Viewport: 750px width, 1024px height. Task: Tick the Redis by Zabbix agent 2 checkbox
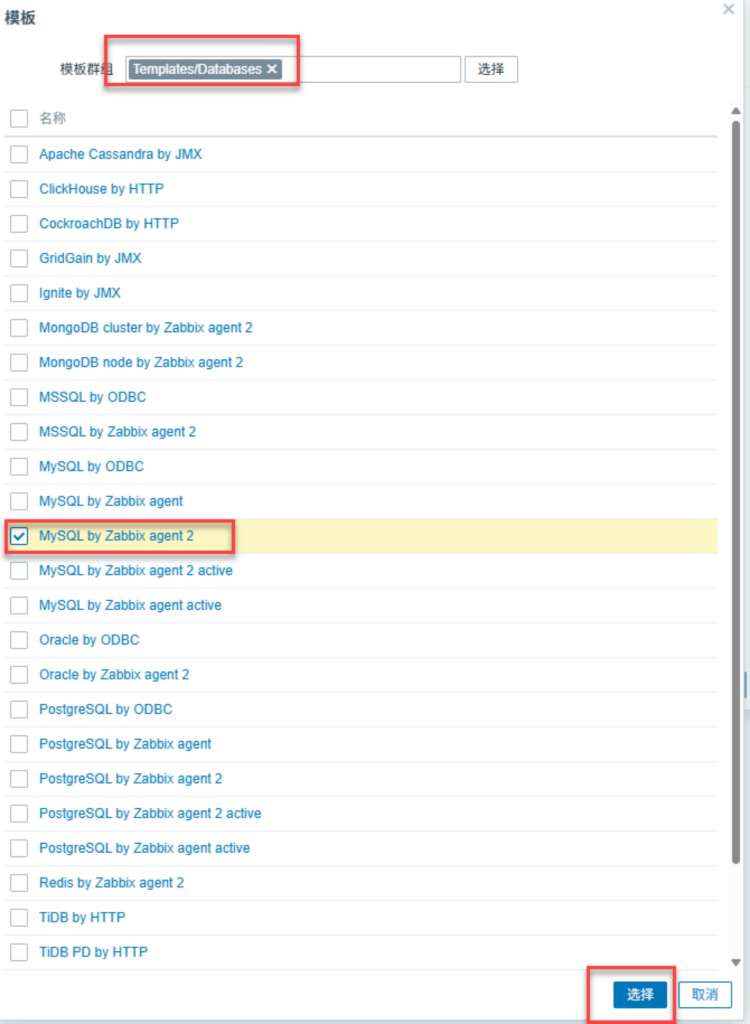[19, 883]
